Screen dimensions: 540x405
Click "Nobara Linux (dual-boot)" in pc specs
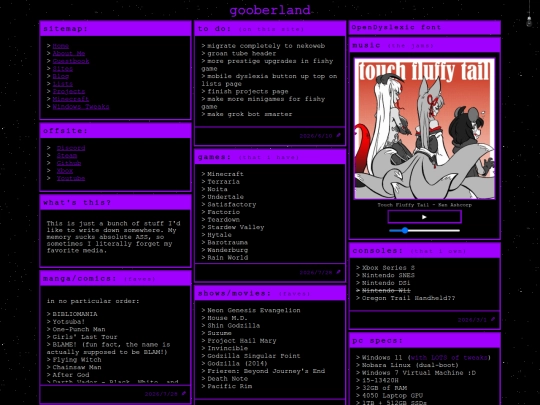point(410,365)
